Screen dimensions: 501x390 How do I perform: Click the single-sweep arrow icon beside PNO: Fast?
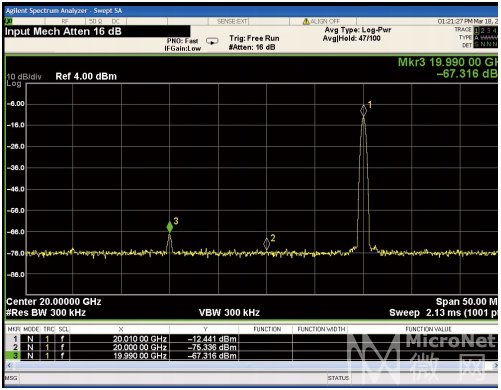pos(212,41)
